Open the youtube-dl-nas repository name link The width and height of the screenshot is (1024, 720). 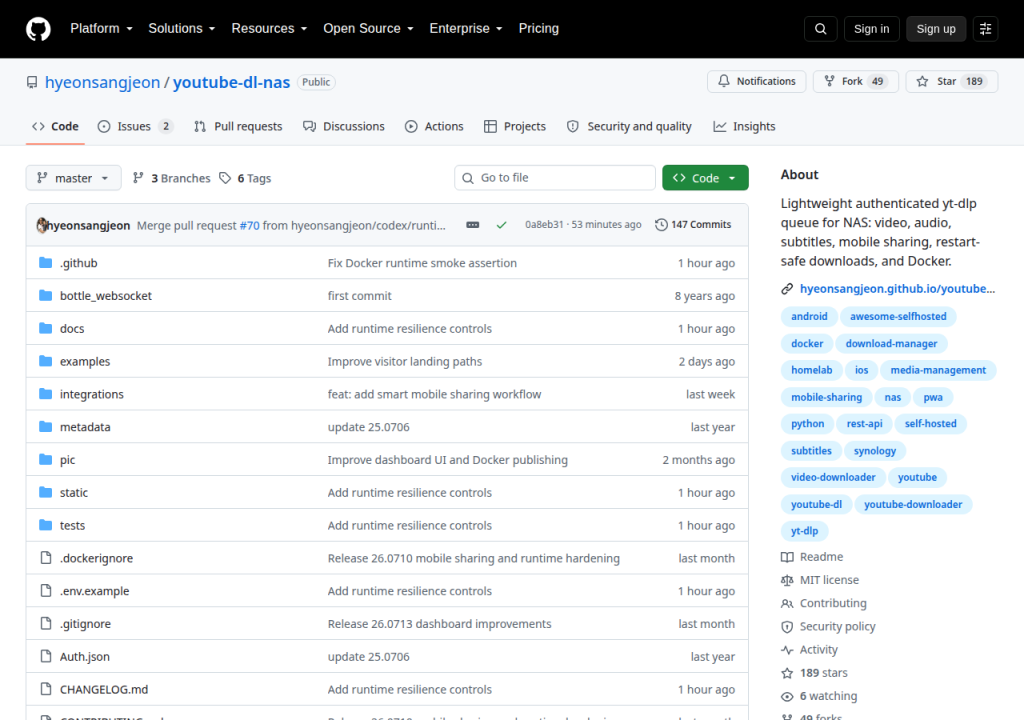coord(231,82)
